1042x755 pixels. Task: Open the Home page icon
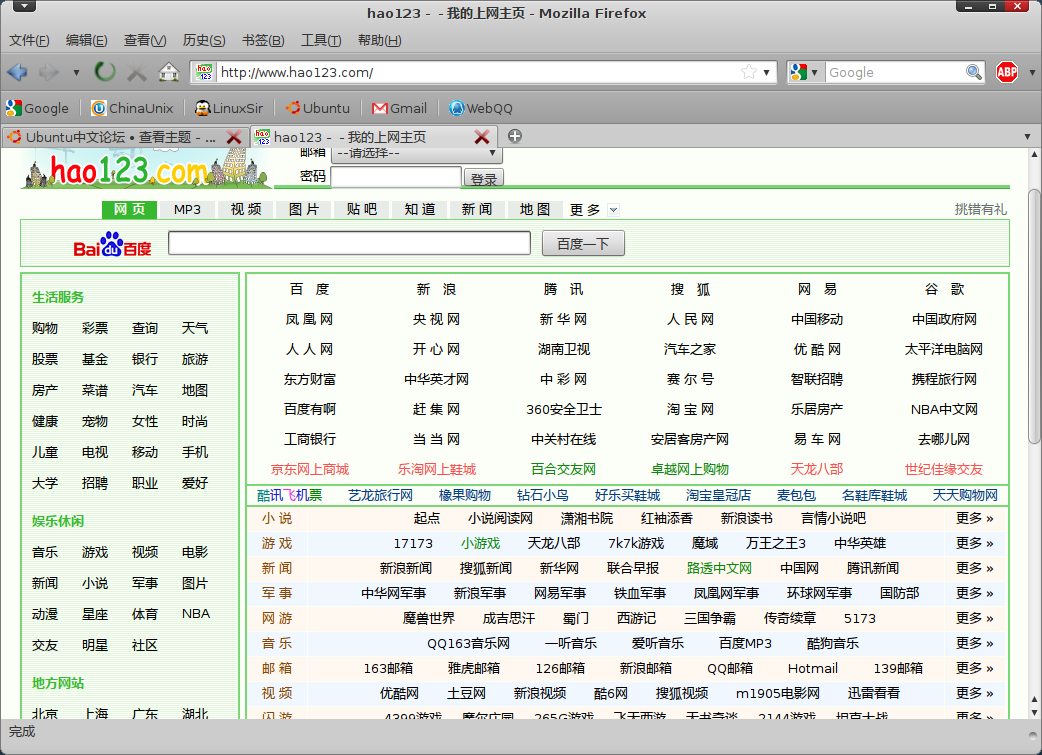click(169, 72)
